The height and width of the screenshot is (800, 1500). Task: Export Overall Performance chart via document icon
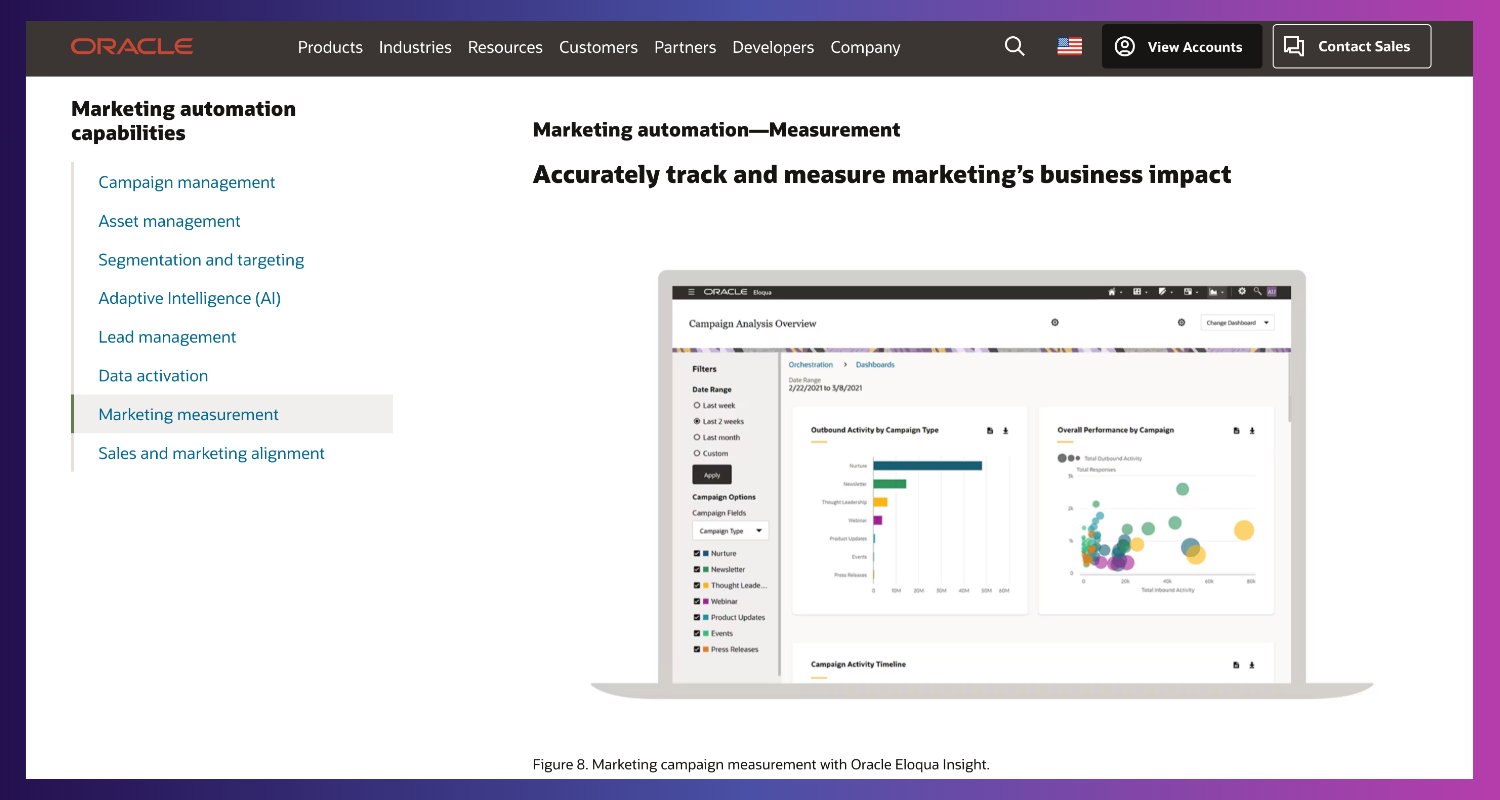[1236, 431]
